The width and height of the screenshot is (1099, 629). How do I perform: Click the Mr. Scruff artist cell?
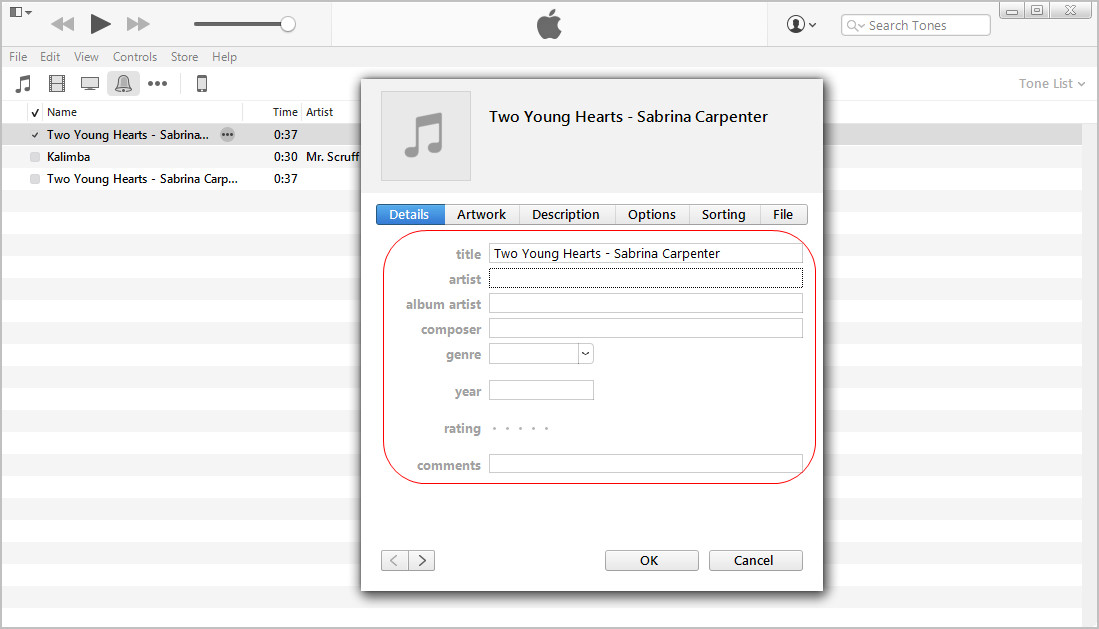click(x=332, y=157)
